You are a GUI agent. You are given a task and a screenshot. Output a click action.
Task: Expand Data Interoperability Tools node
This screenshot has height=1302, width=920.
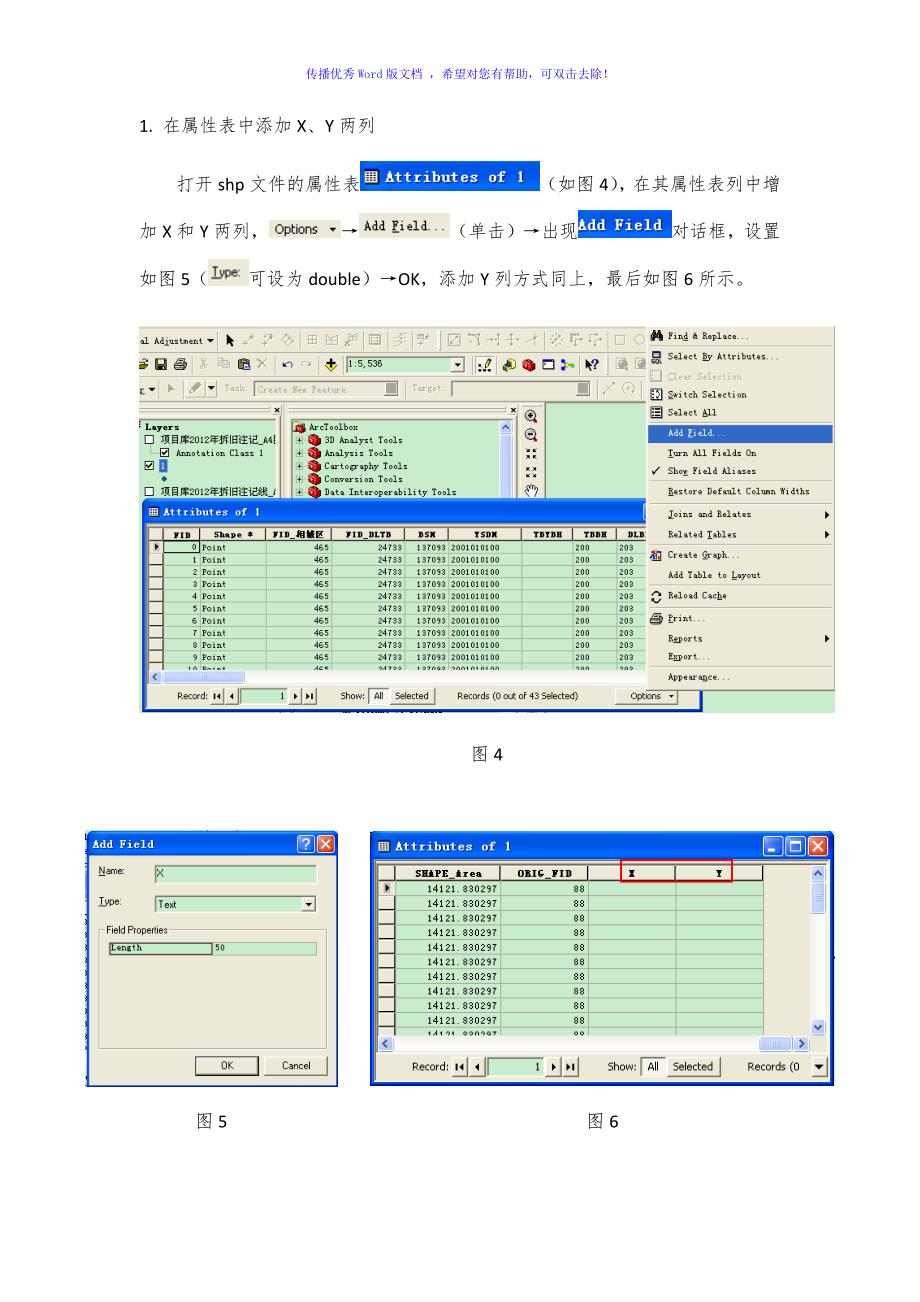click(x=300, y=492)
